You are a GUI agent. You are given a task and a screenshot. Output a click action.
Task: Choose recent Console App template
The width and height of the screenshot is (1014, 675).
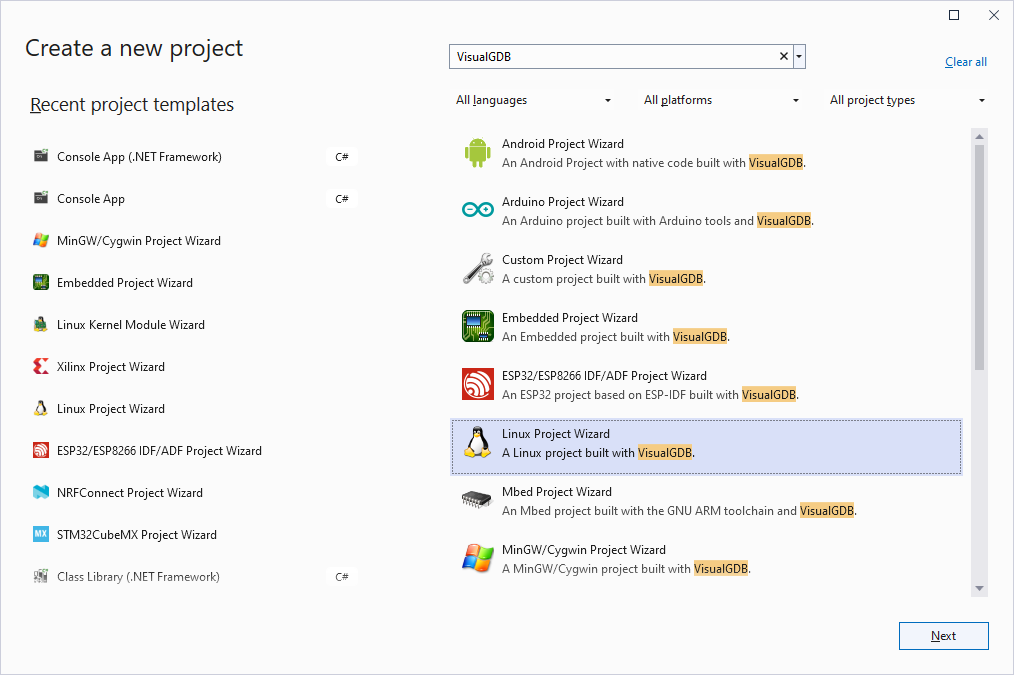[x=194, y=198]
